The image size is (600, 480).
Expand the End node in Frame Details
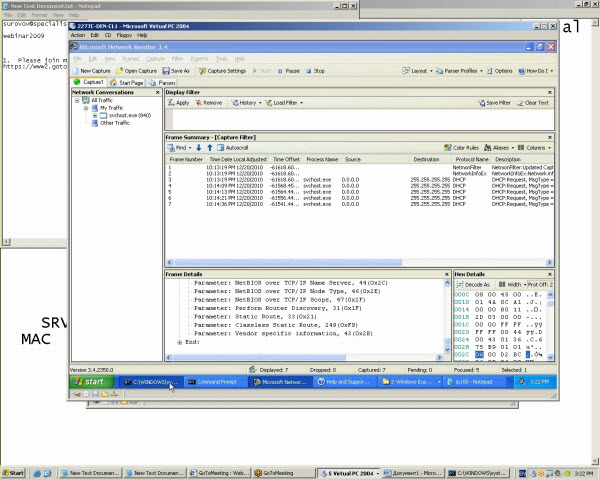[179, 342]
